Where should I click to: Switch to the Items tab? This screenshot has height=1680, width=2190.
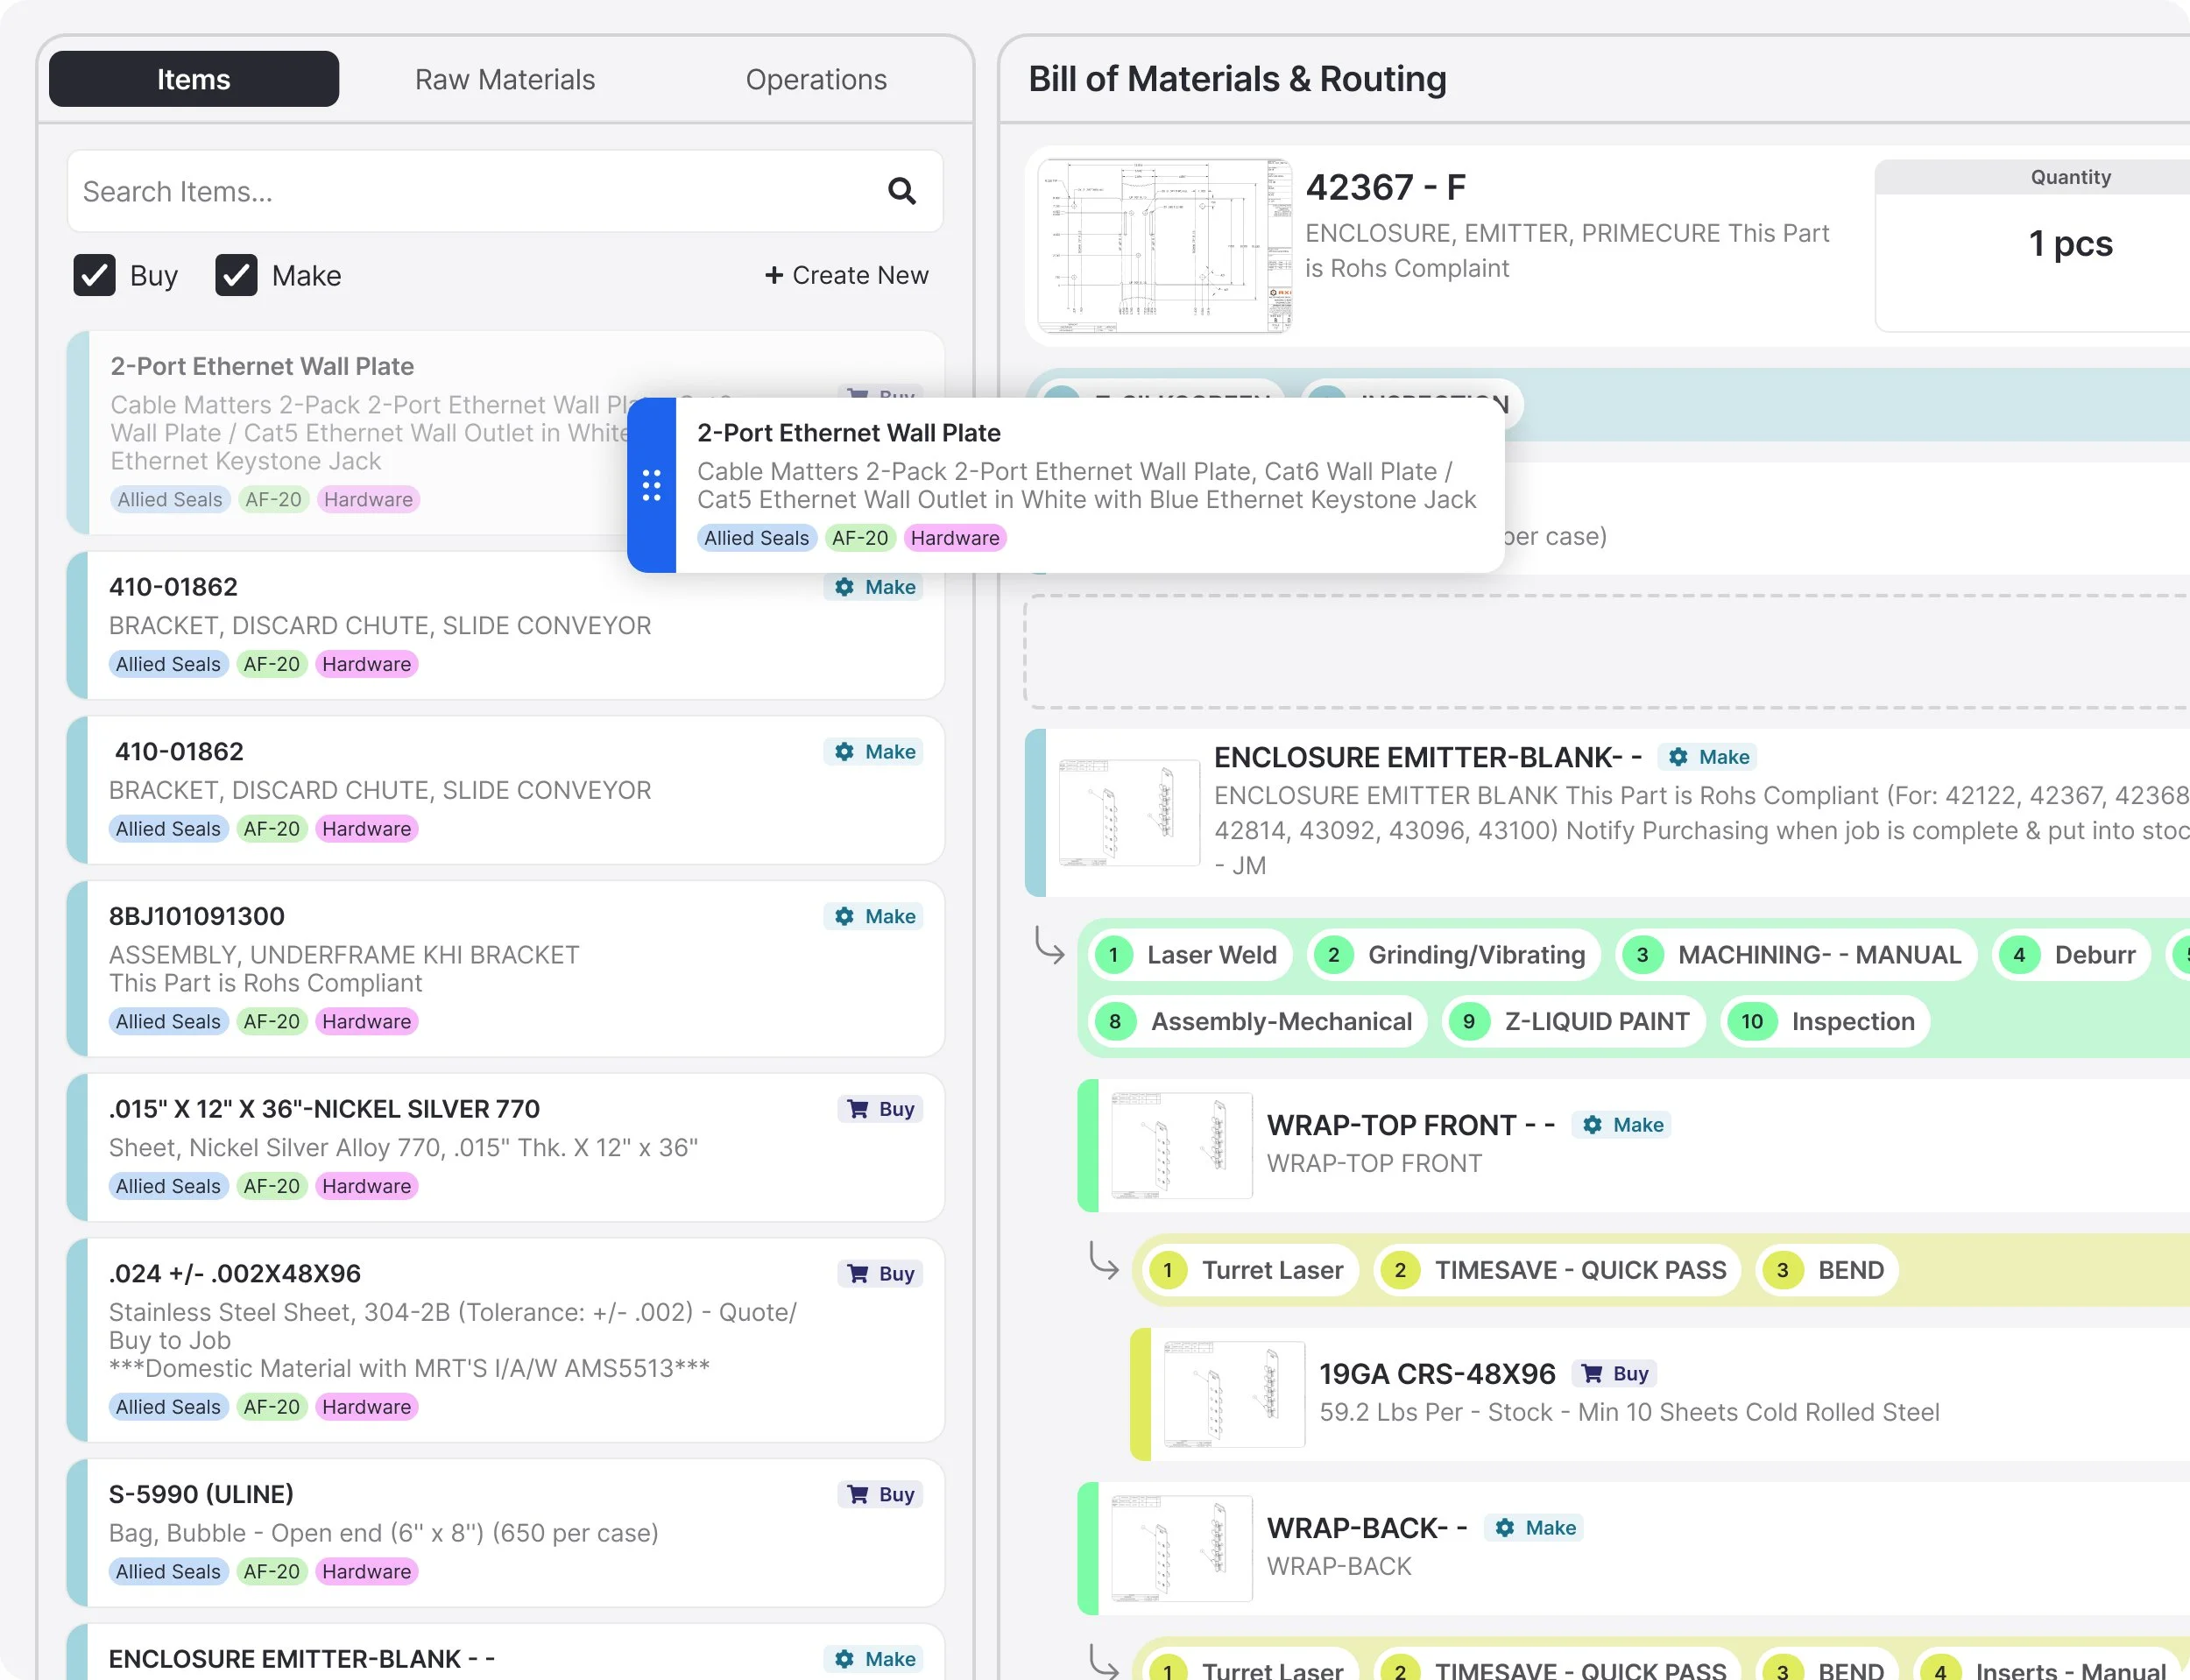(x=193, y=79)
